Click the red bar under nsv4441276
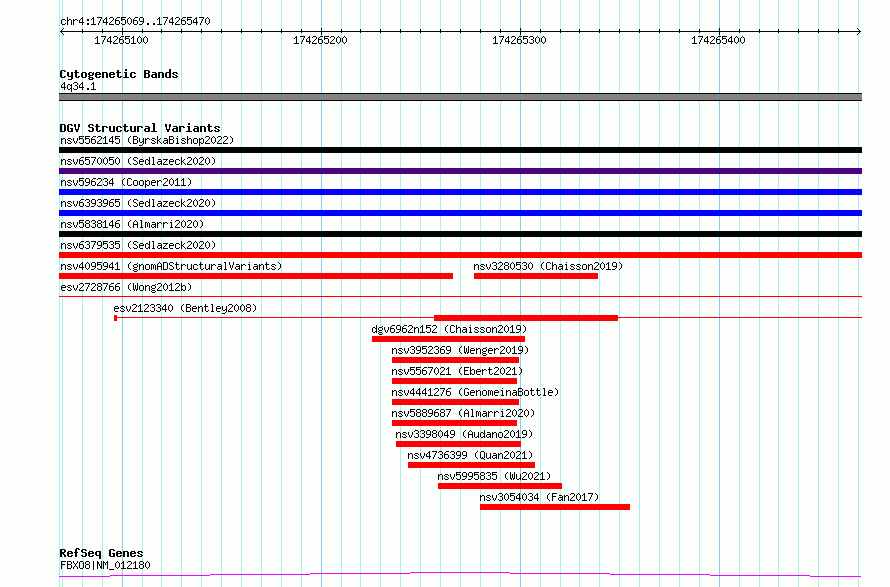890x587 pixels. click(x=455, y=402)
